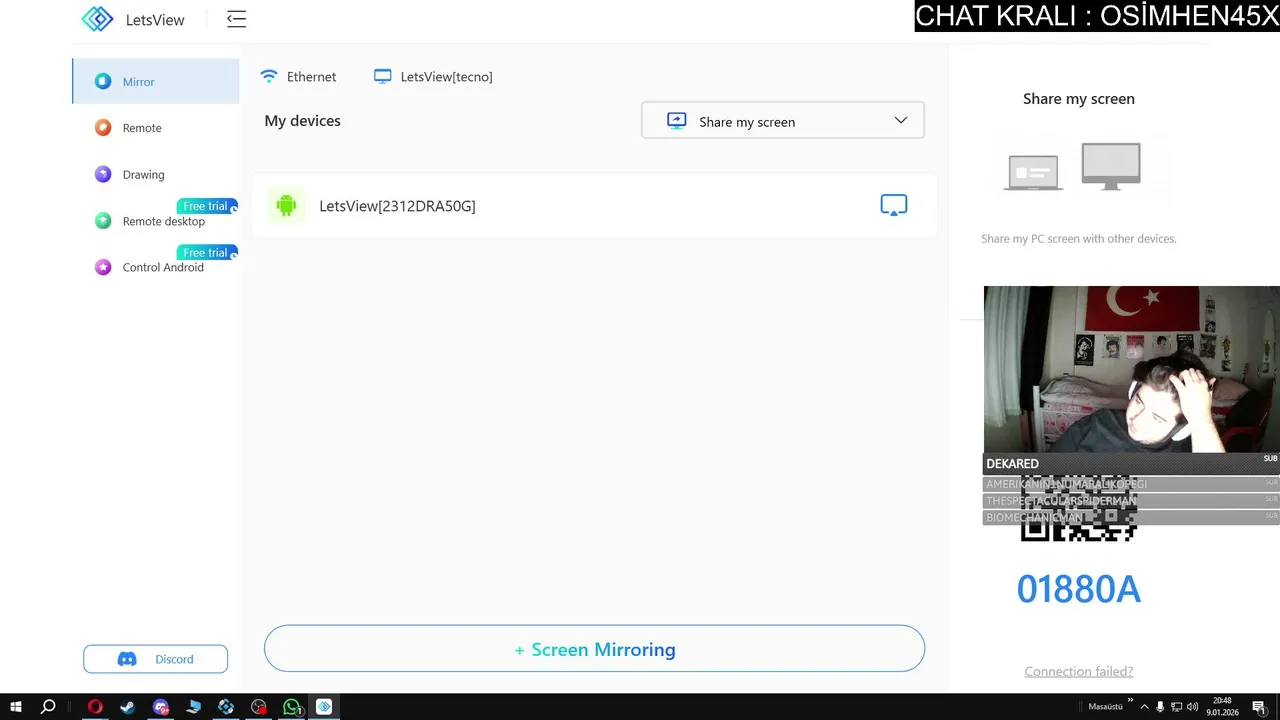This screenshot has height=720, width=1280.
Task: Open the notification center icon
Action: pyautogui.click(x=1260, y=707)
